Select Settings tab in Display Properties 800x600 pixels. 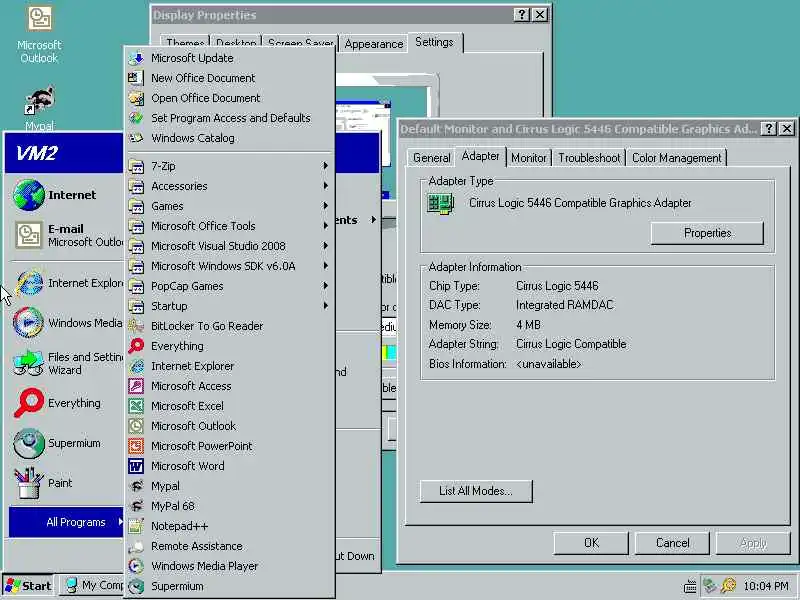pyautogui.click(x=434, y=42)
